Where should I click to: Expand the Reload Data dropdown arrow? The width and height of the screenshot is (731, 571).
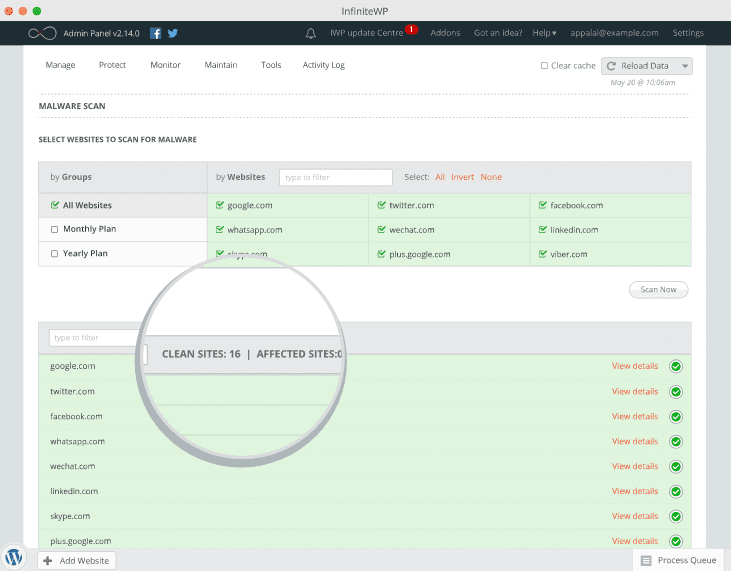(x=684, y=66)
